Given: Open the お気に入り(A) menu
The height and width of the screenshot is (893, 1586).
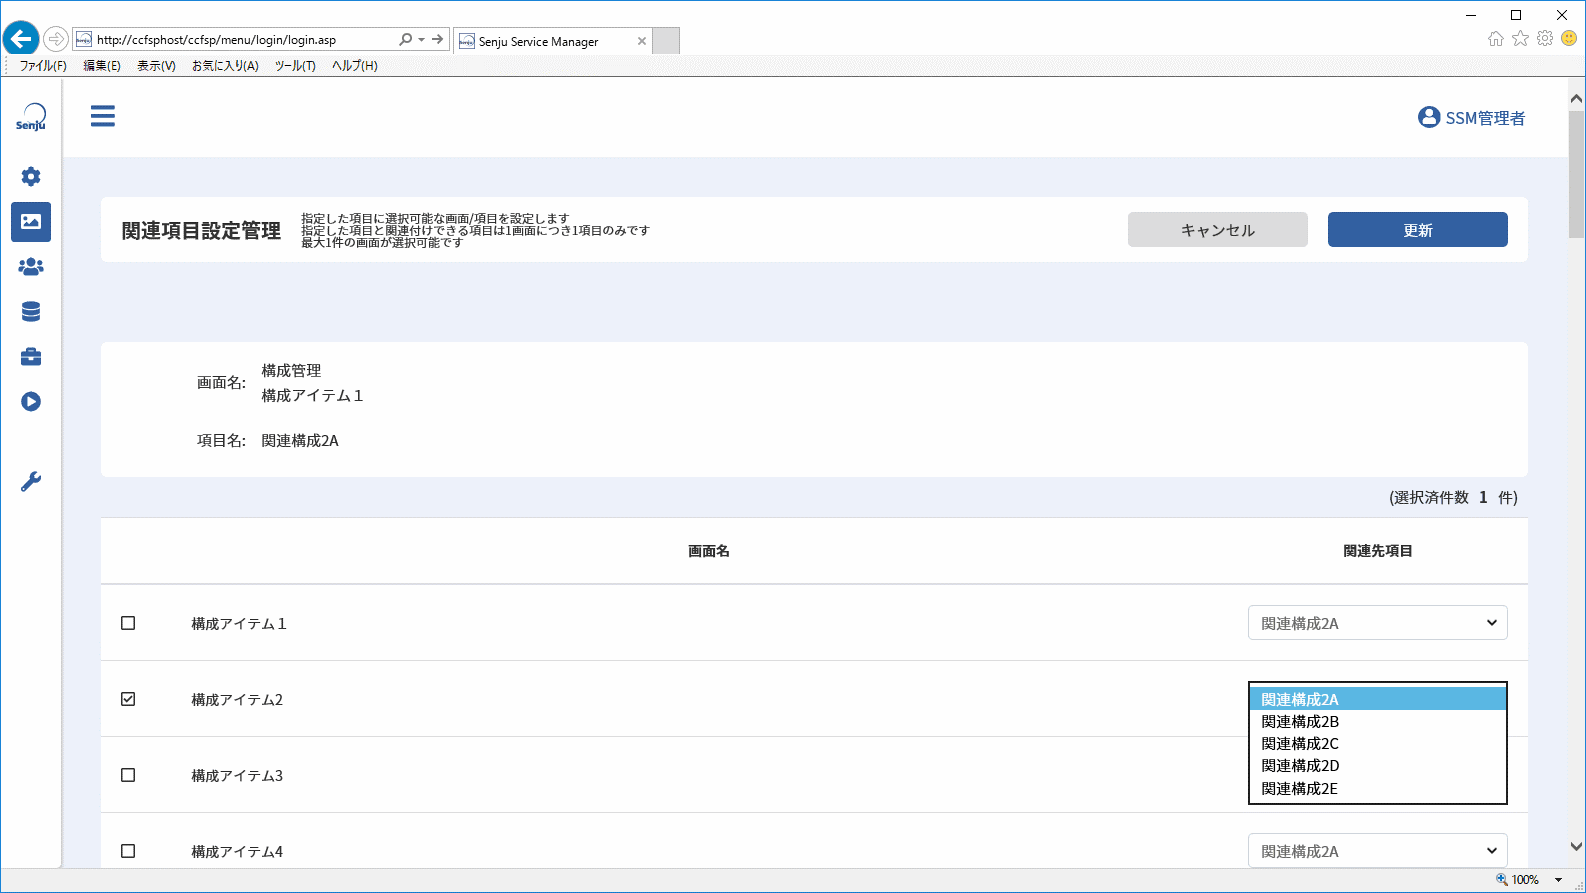Looking at the screenshot, I should pyautogui.click(x=225, y=66).
